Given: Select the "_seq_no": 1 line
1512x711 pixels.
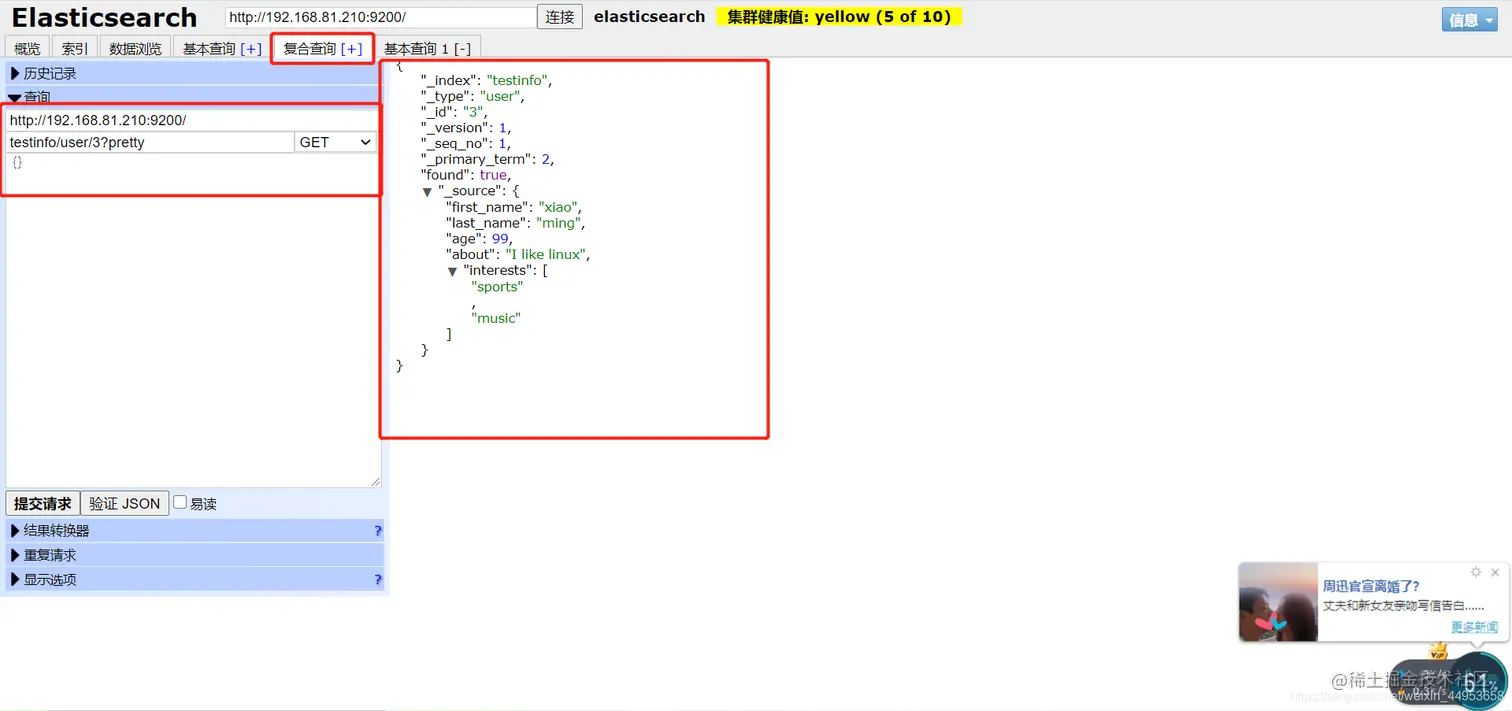Looking at the screenshot, I should pyautogui.click(x=466, y=144).
